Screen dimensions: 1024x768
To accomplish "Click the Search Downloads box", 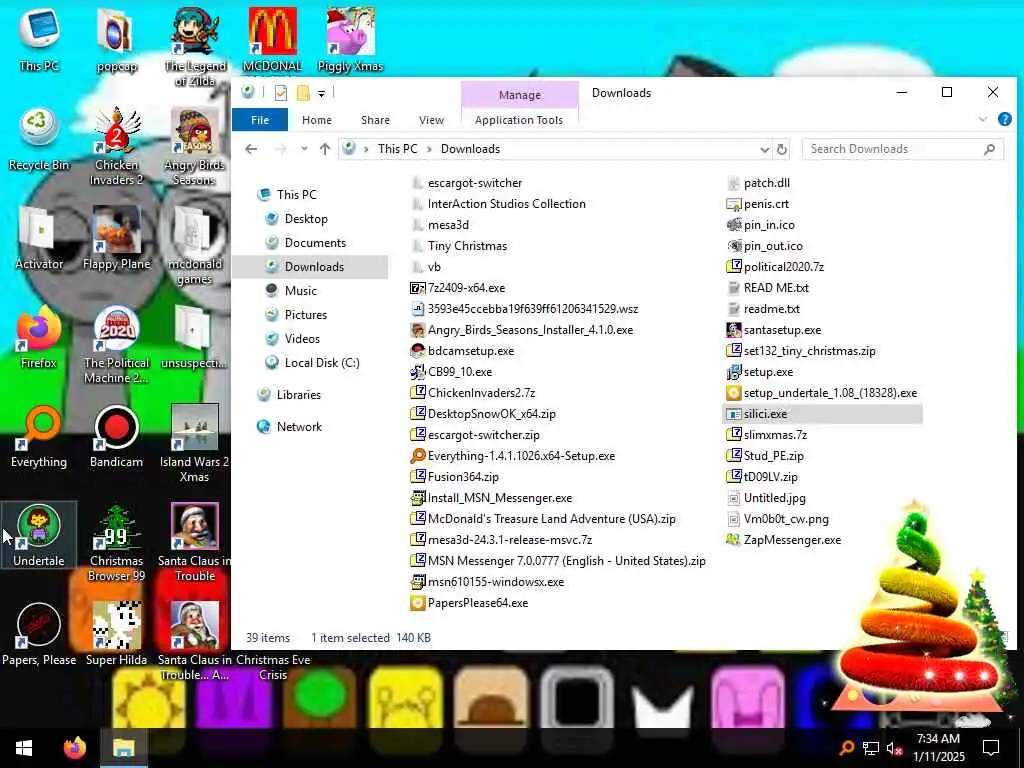I will point(903,149).
